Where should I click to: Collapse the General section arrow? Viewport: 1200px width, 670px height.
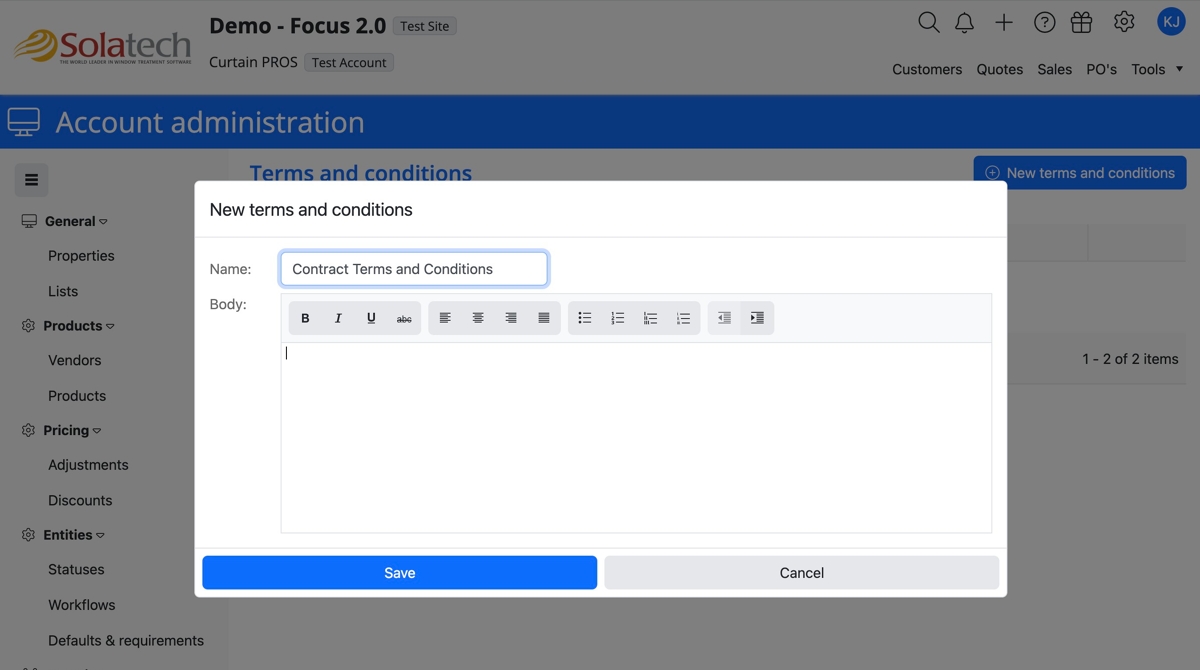pos(103,222)
